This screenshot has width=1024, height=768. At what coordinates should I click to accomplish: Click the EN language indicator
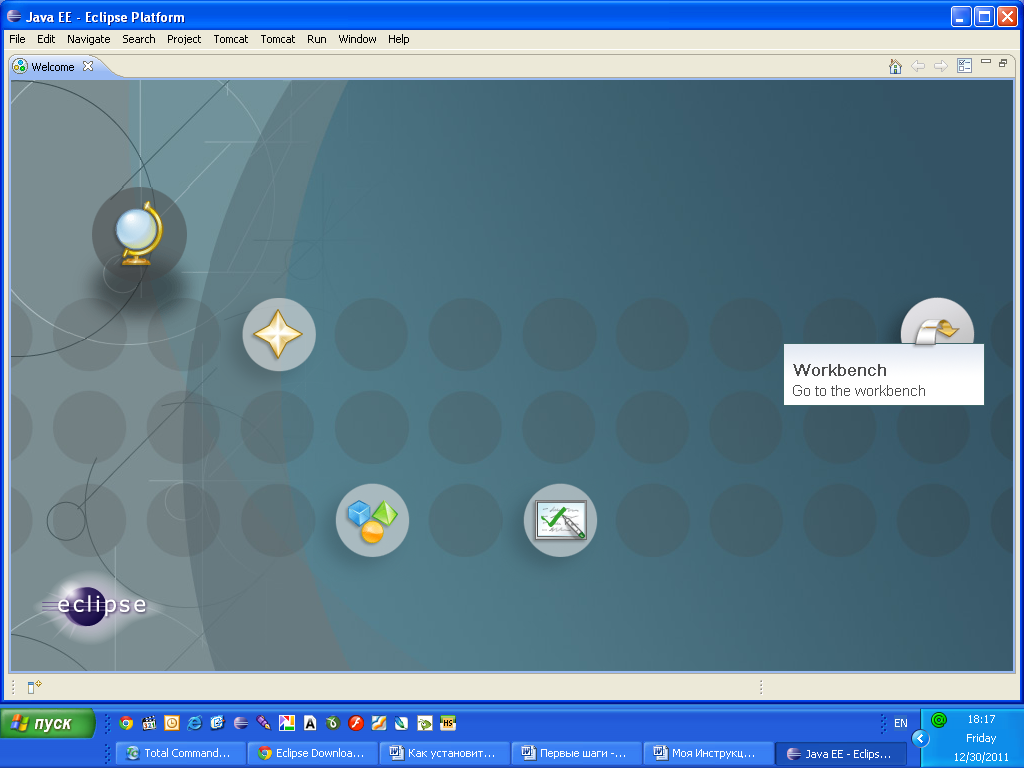tap(901, 723)
